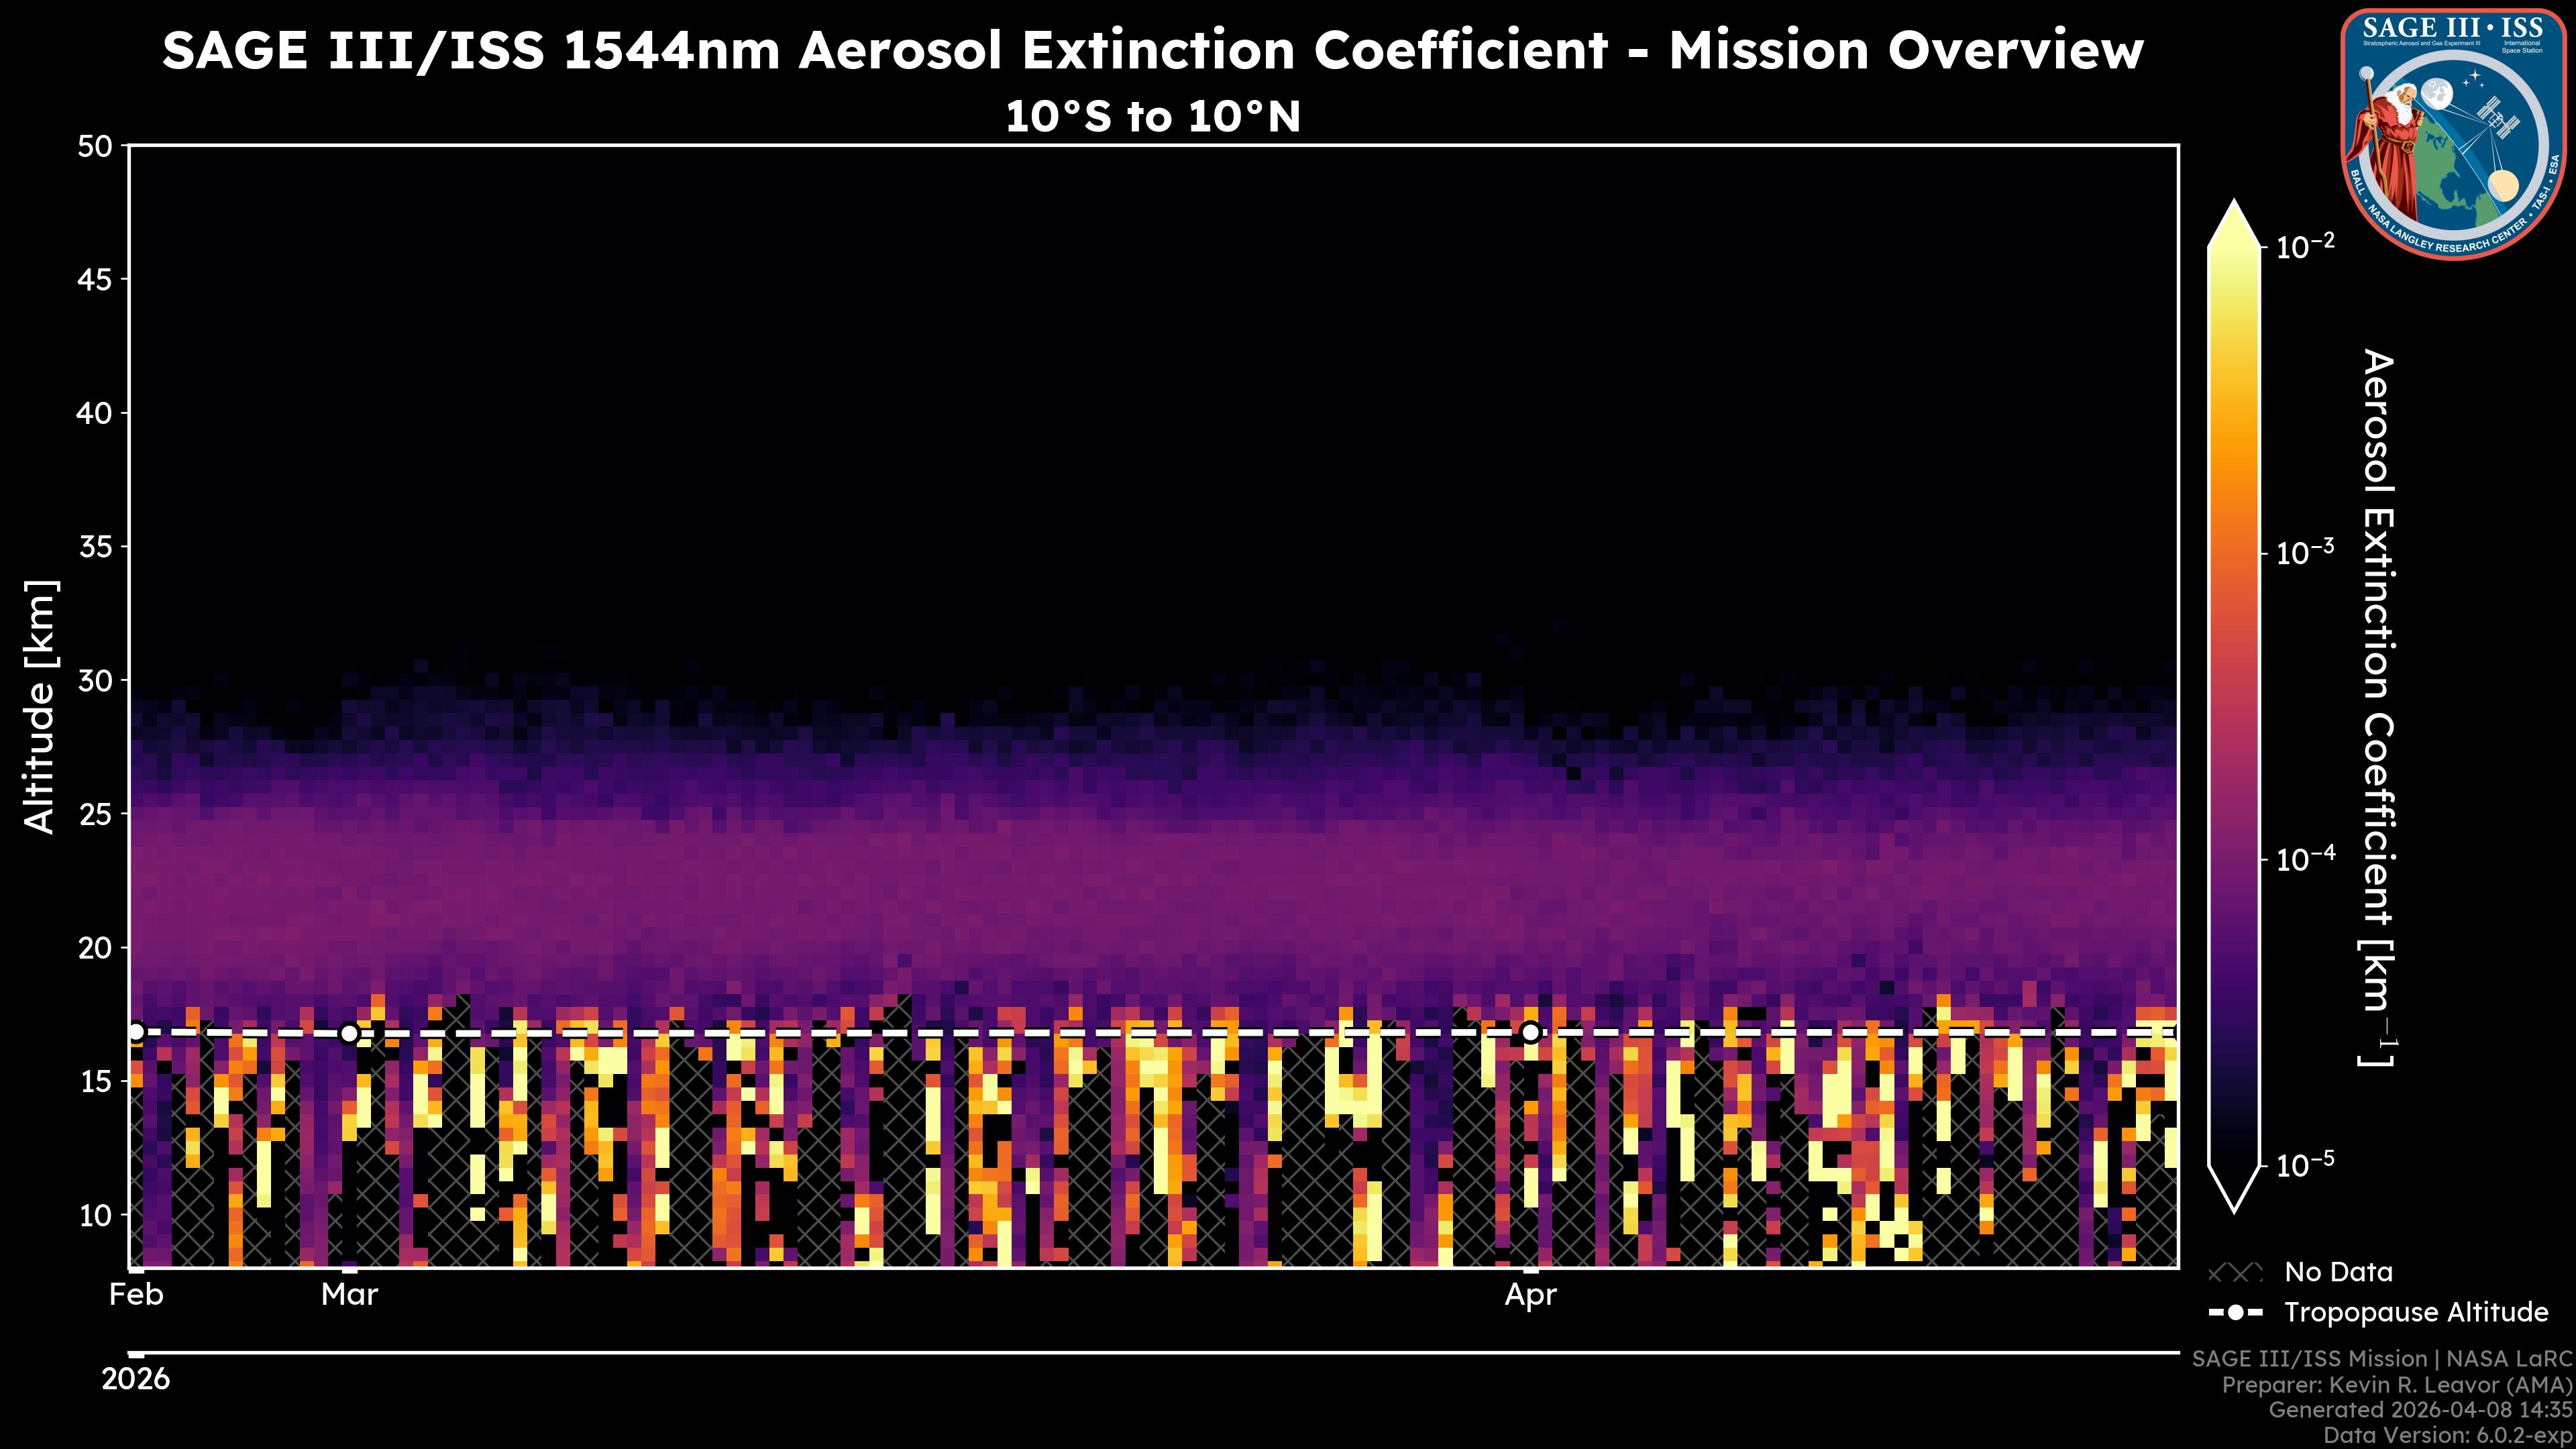Viewport: 2576px width, 1449px height.
Task: Click the tropopause marker at Feb start
Action: 136,1031
